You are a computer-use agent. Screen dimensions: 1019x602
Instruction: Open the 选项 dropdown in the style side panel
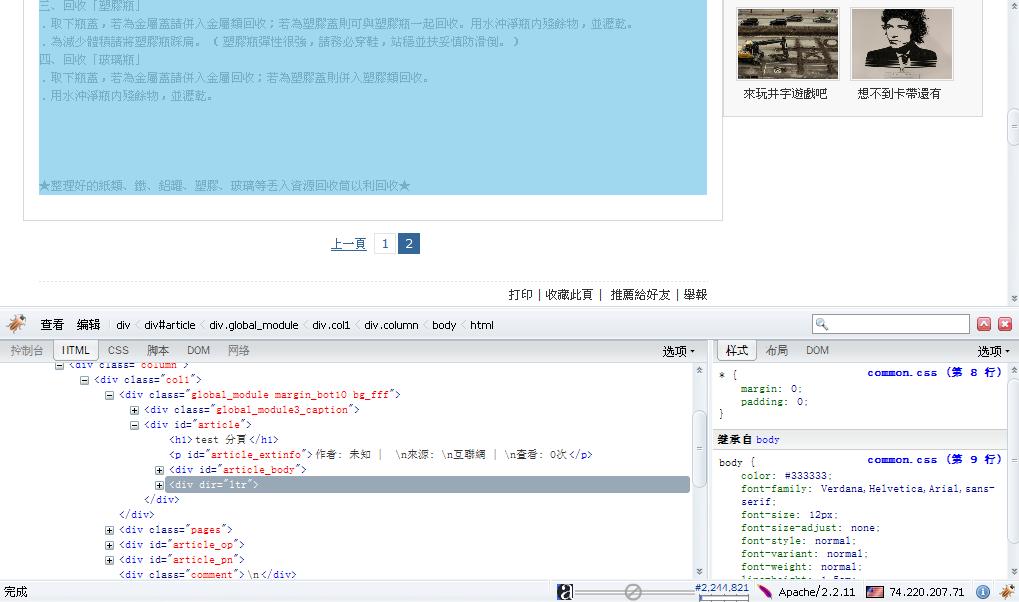[993, 351]
